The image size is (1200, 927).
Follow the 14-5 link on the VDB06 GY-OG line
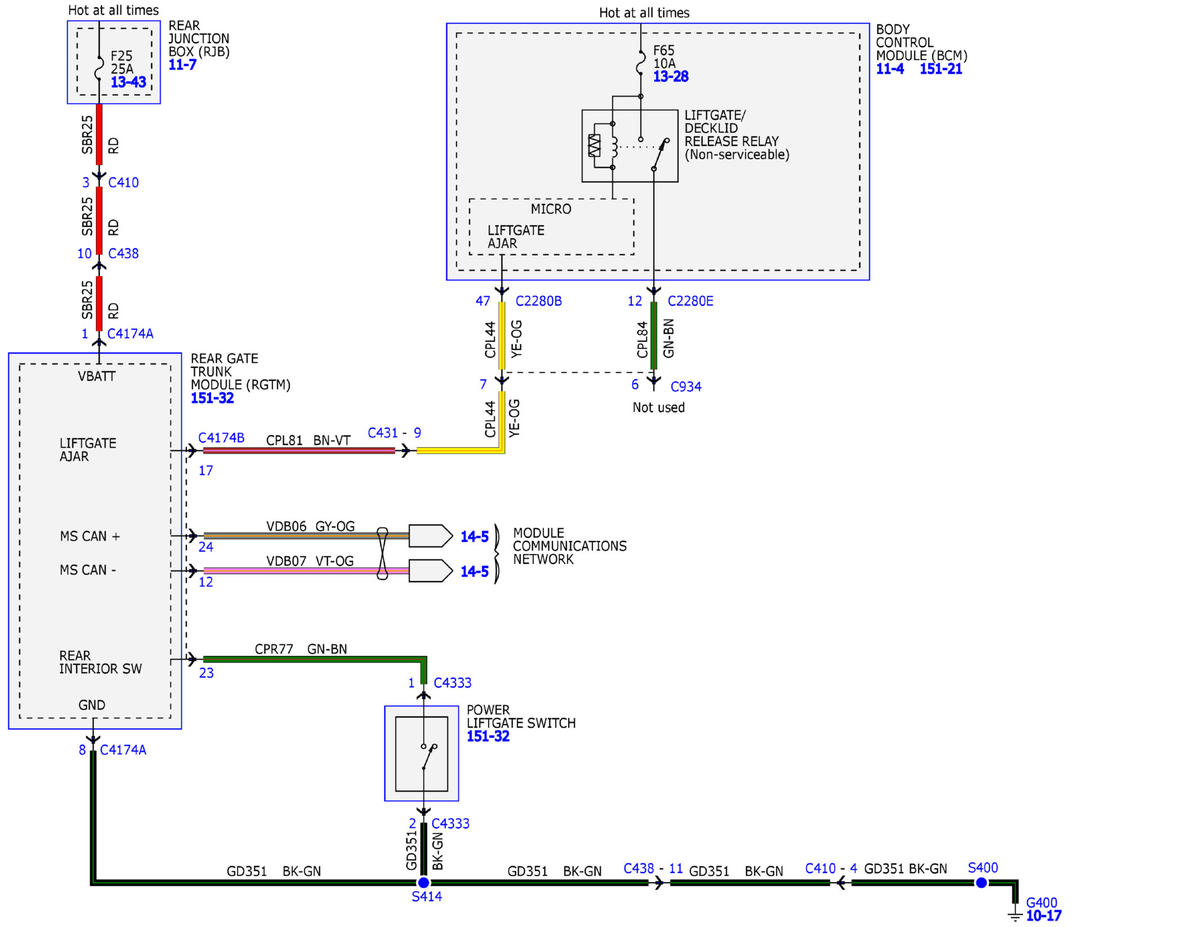click(475, 537)
